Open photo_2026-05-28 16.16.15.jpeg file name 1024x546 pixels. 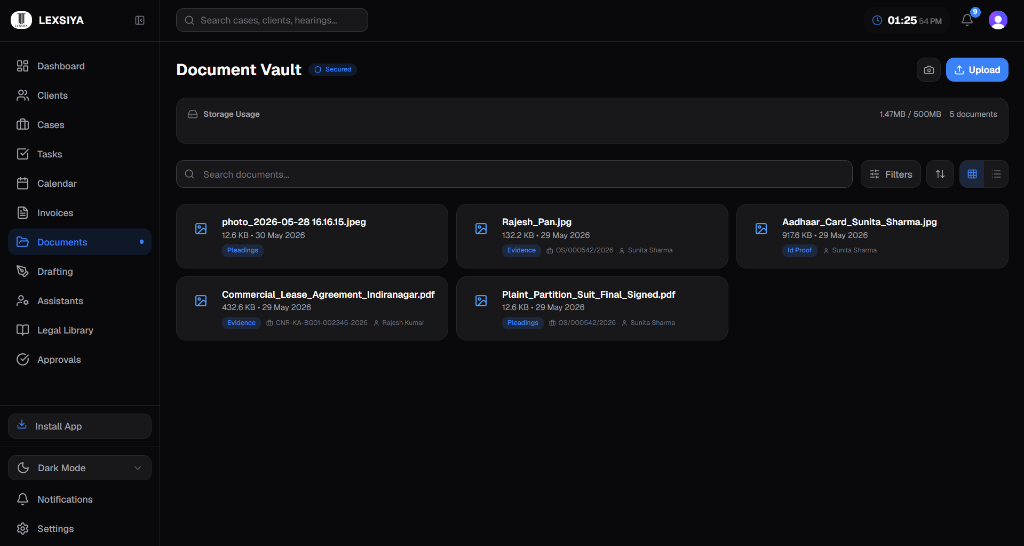[x=294, y=222]
